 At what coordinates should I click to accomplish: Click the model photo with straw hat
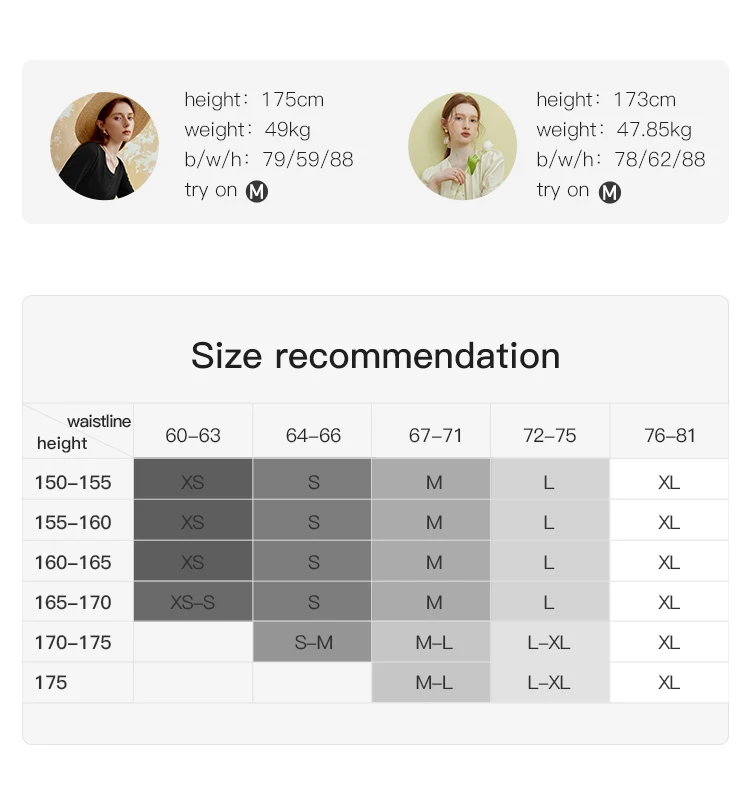[104, 146]
